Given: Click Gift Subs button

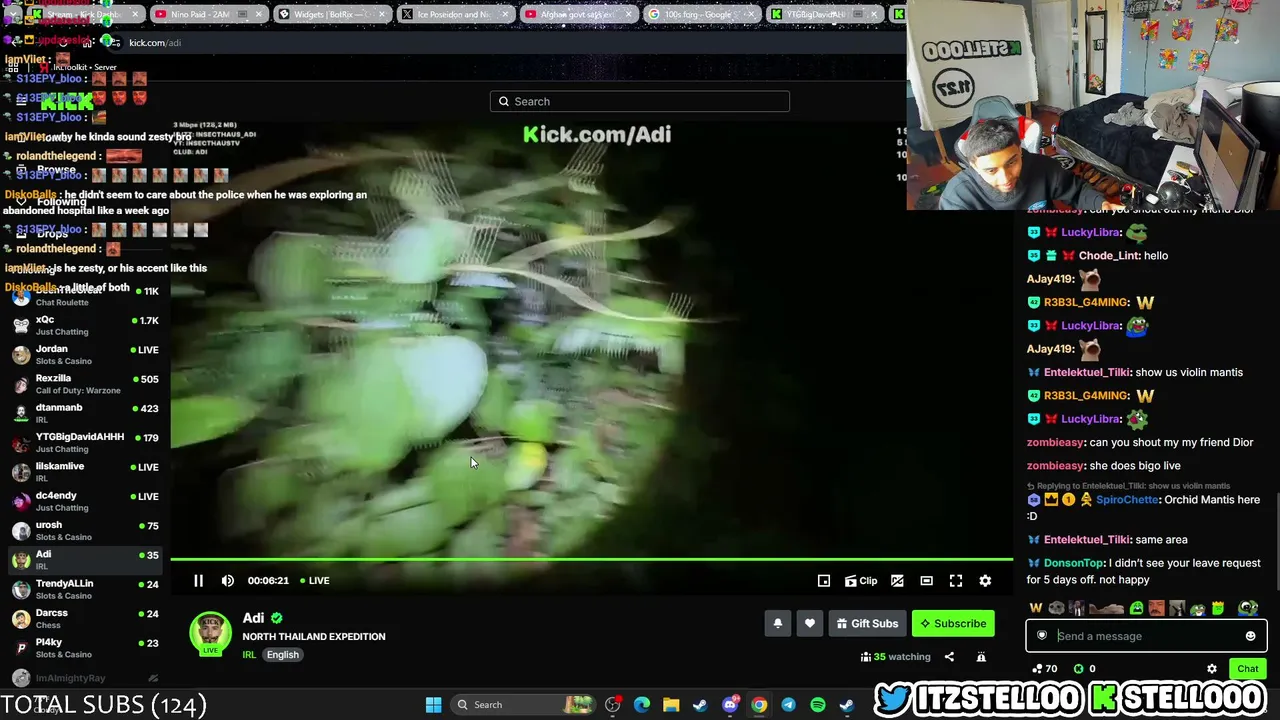Looking at the screenshot, I should [x=867, y=623].
